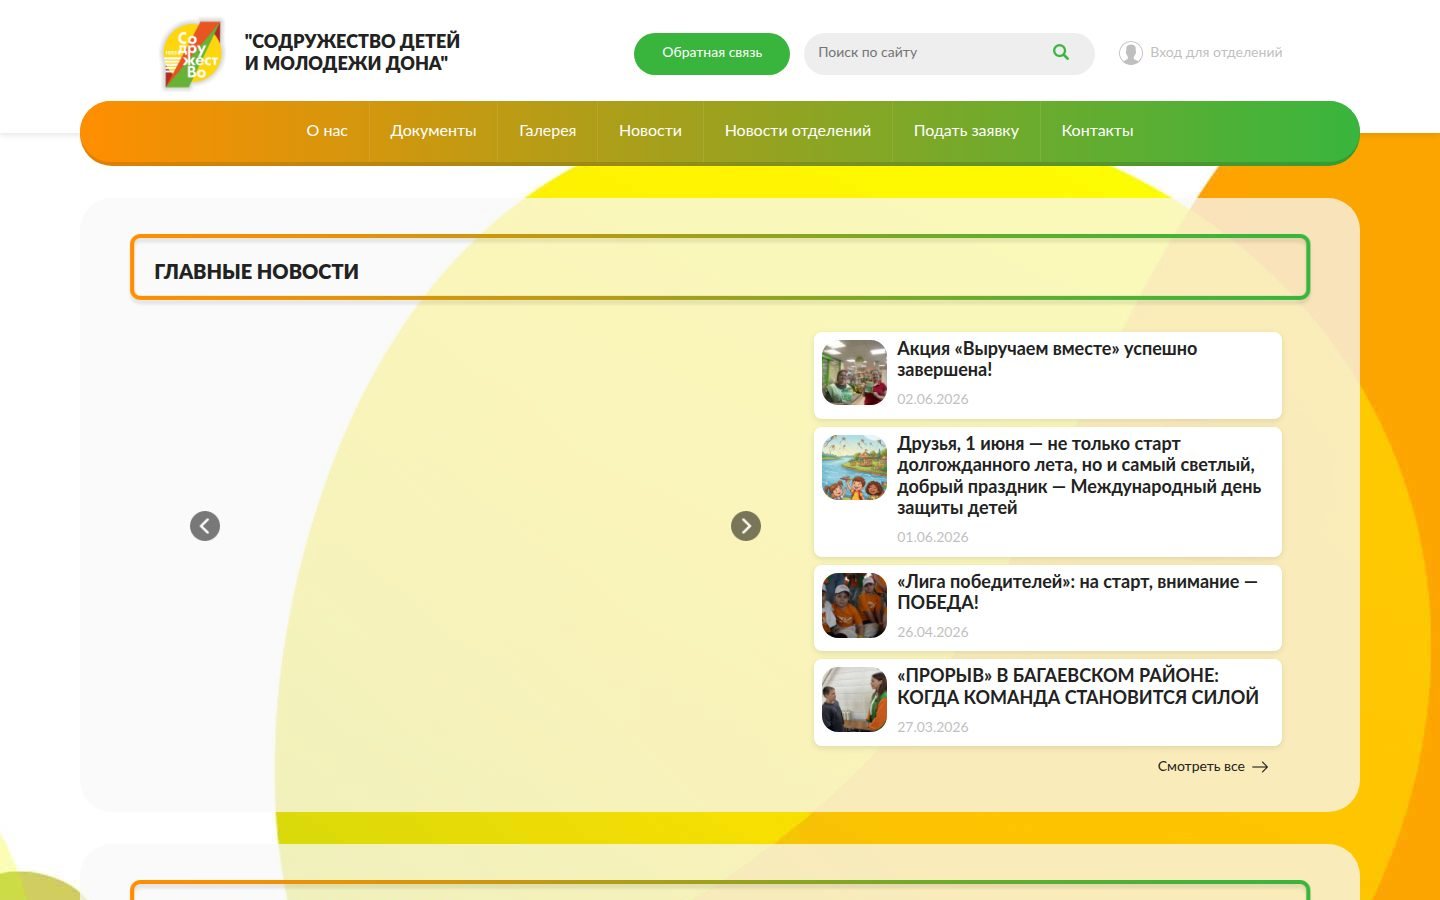Click the Содружество site logo
Screen dimensions: 1440x900
[x=192, y=54]
